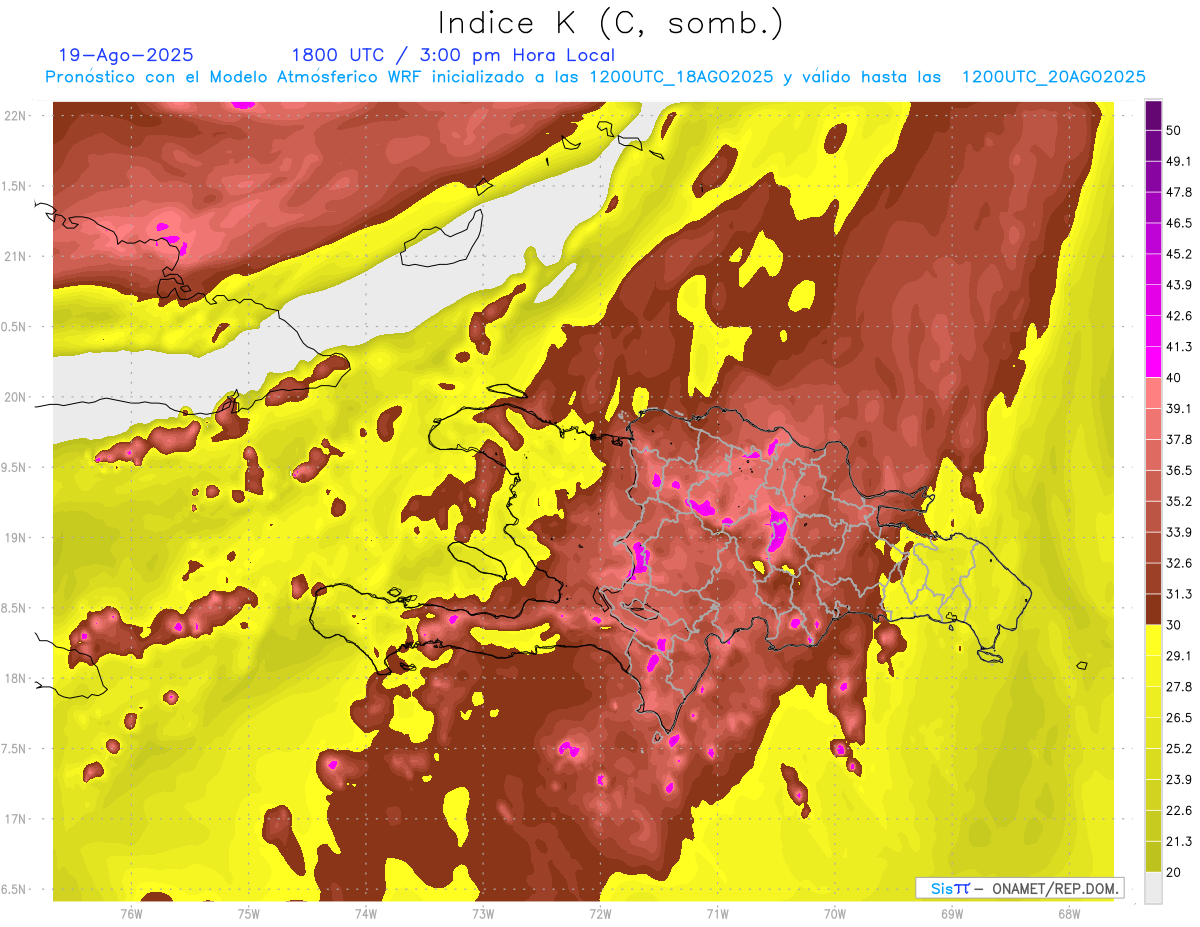The width and height of the screenshot is (1200, 927).
Task: Click legend value '29.1'
Action: (x=1178, y=655)
